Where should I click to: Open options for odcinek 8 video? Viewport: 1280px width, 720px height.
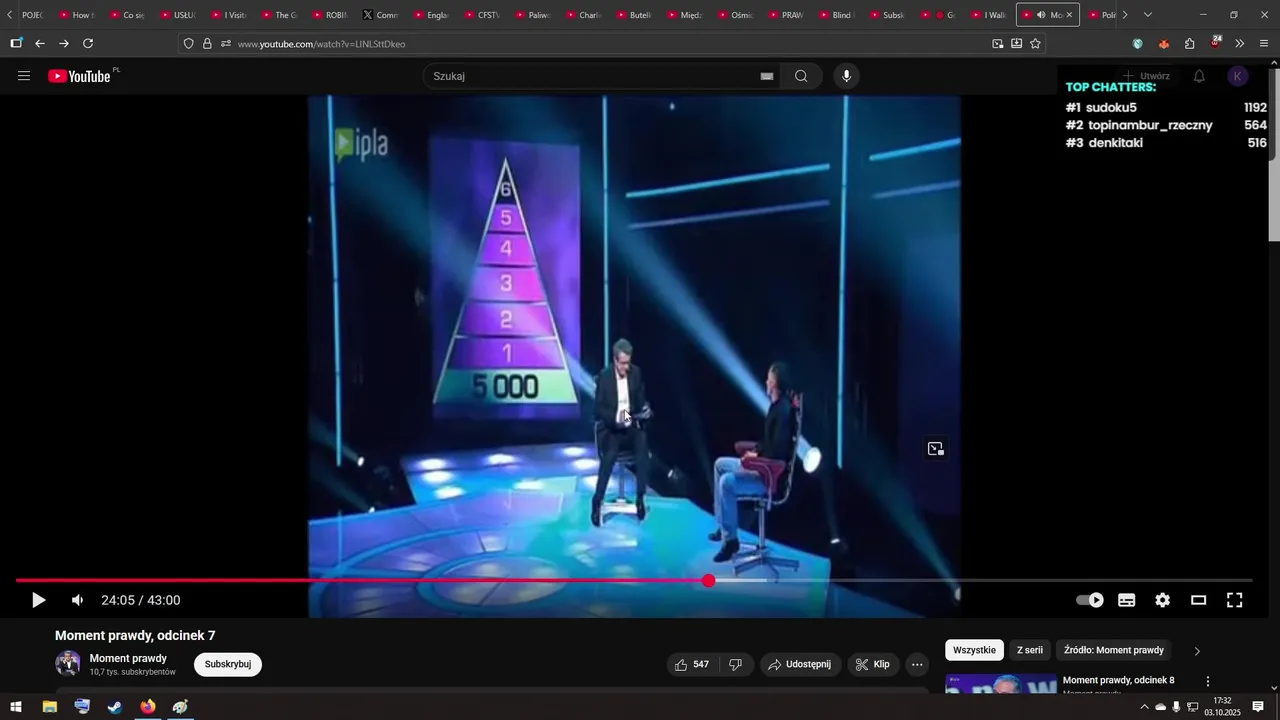[1207, 681]
